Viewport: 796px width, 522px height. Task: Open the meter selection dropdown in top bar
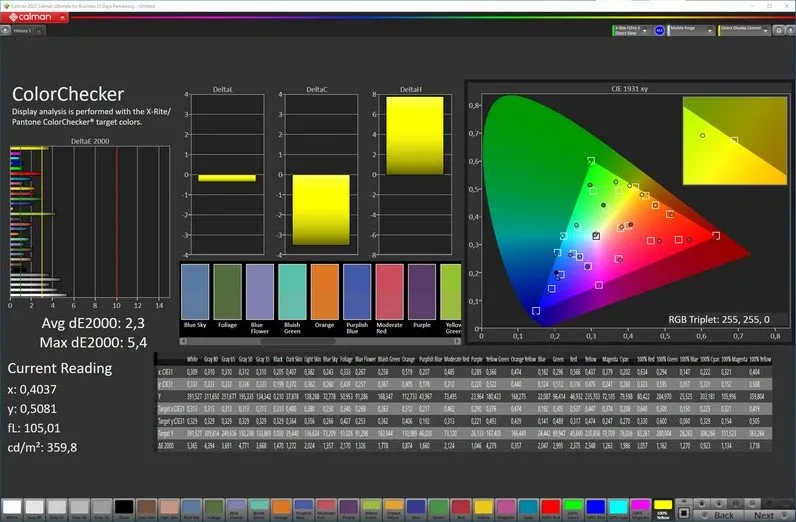click(x=629, y=31)
